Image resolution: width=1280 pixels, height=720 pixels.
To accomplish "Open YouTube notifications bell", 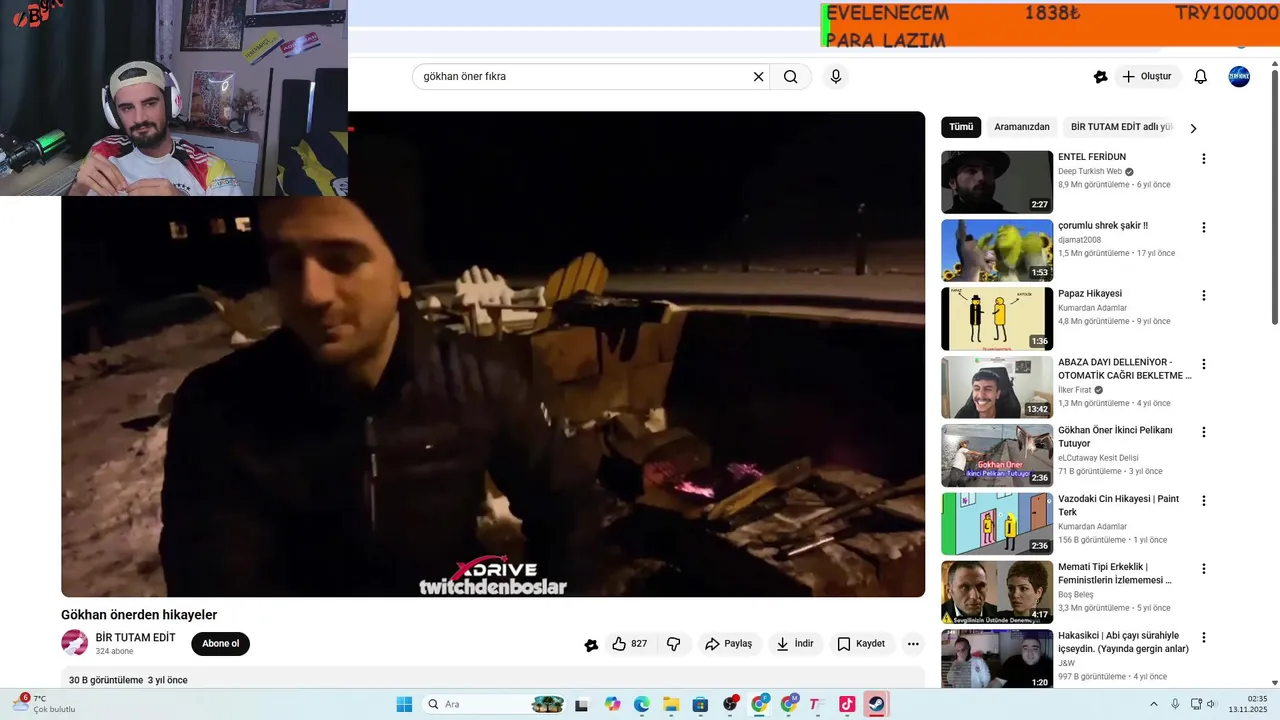I will [x=1201, y=77].
